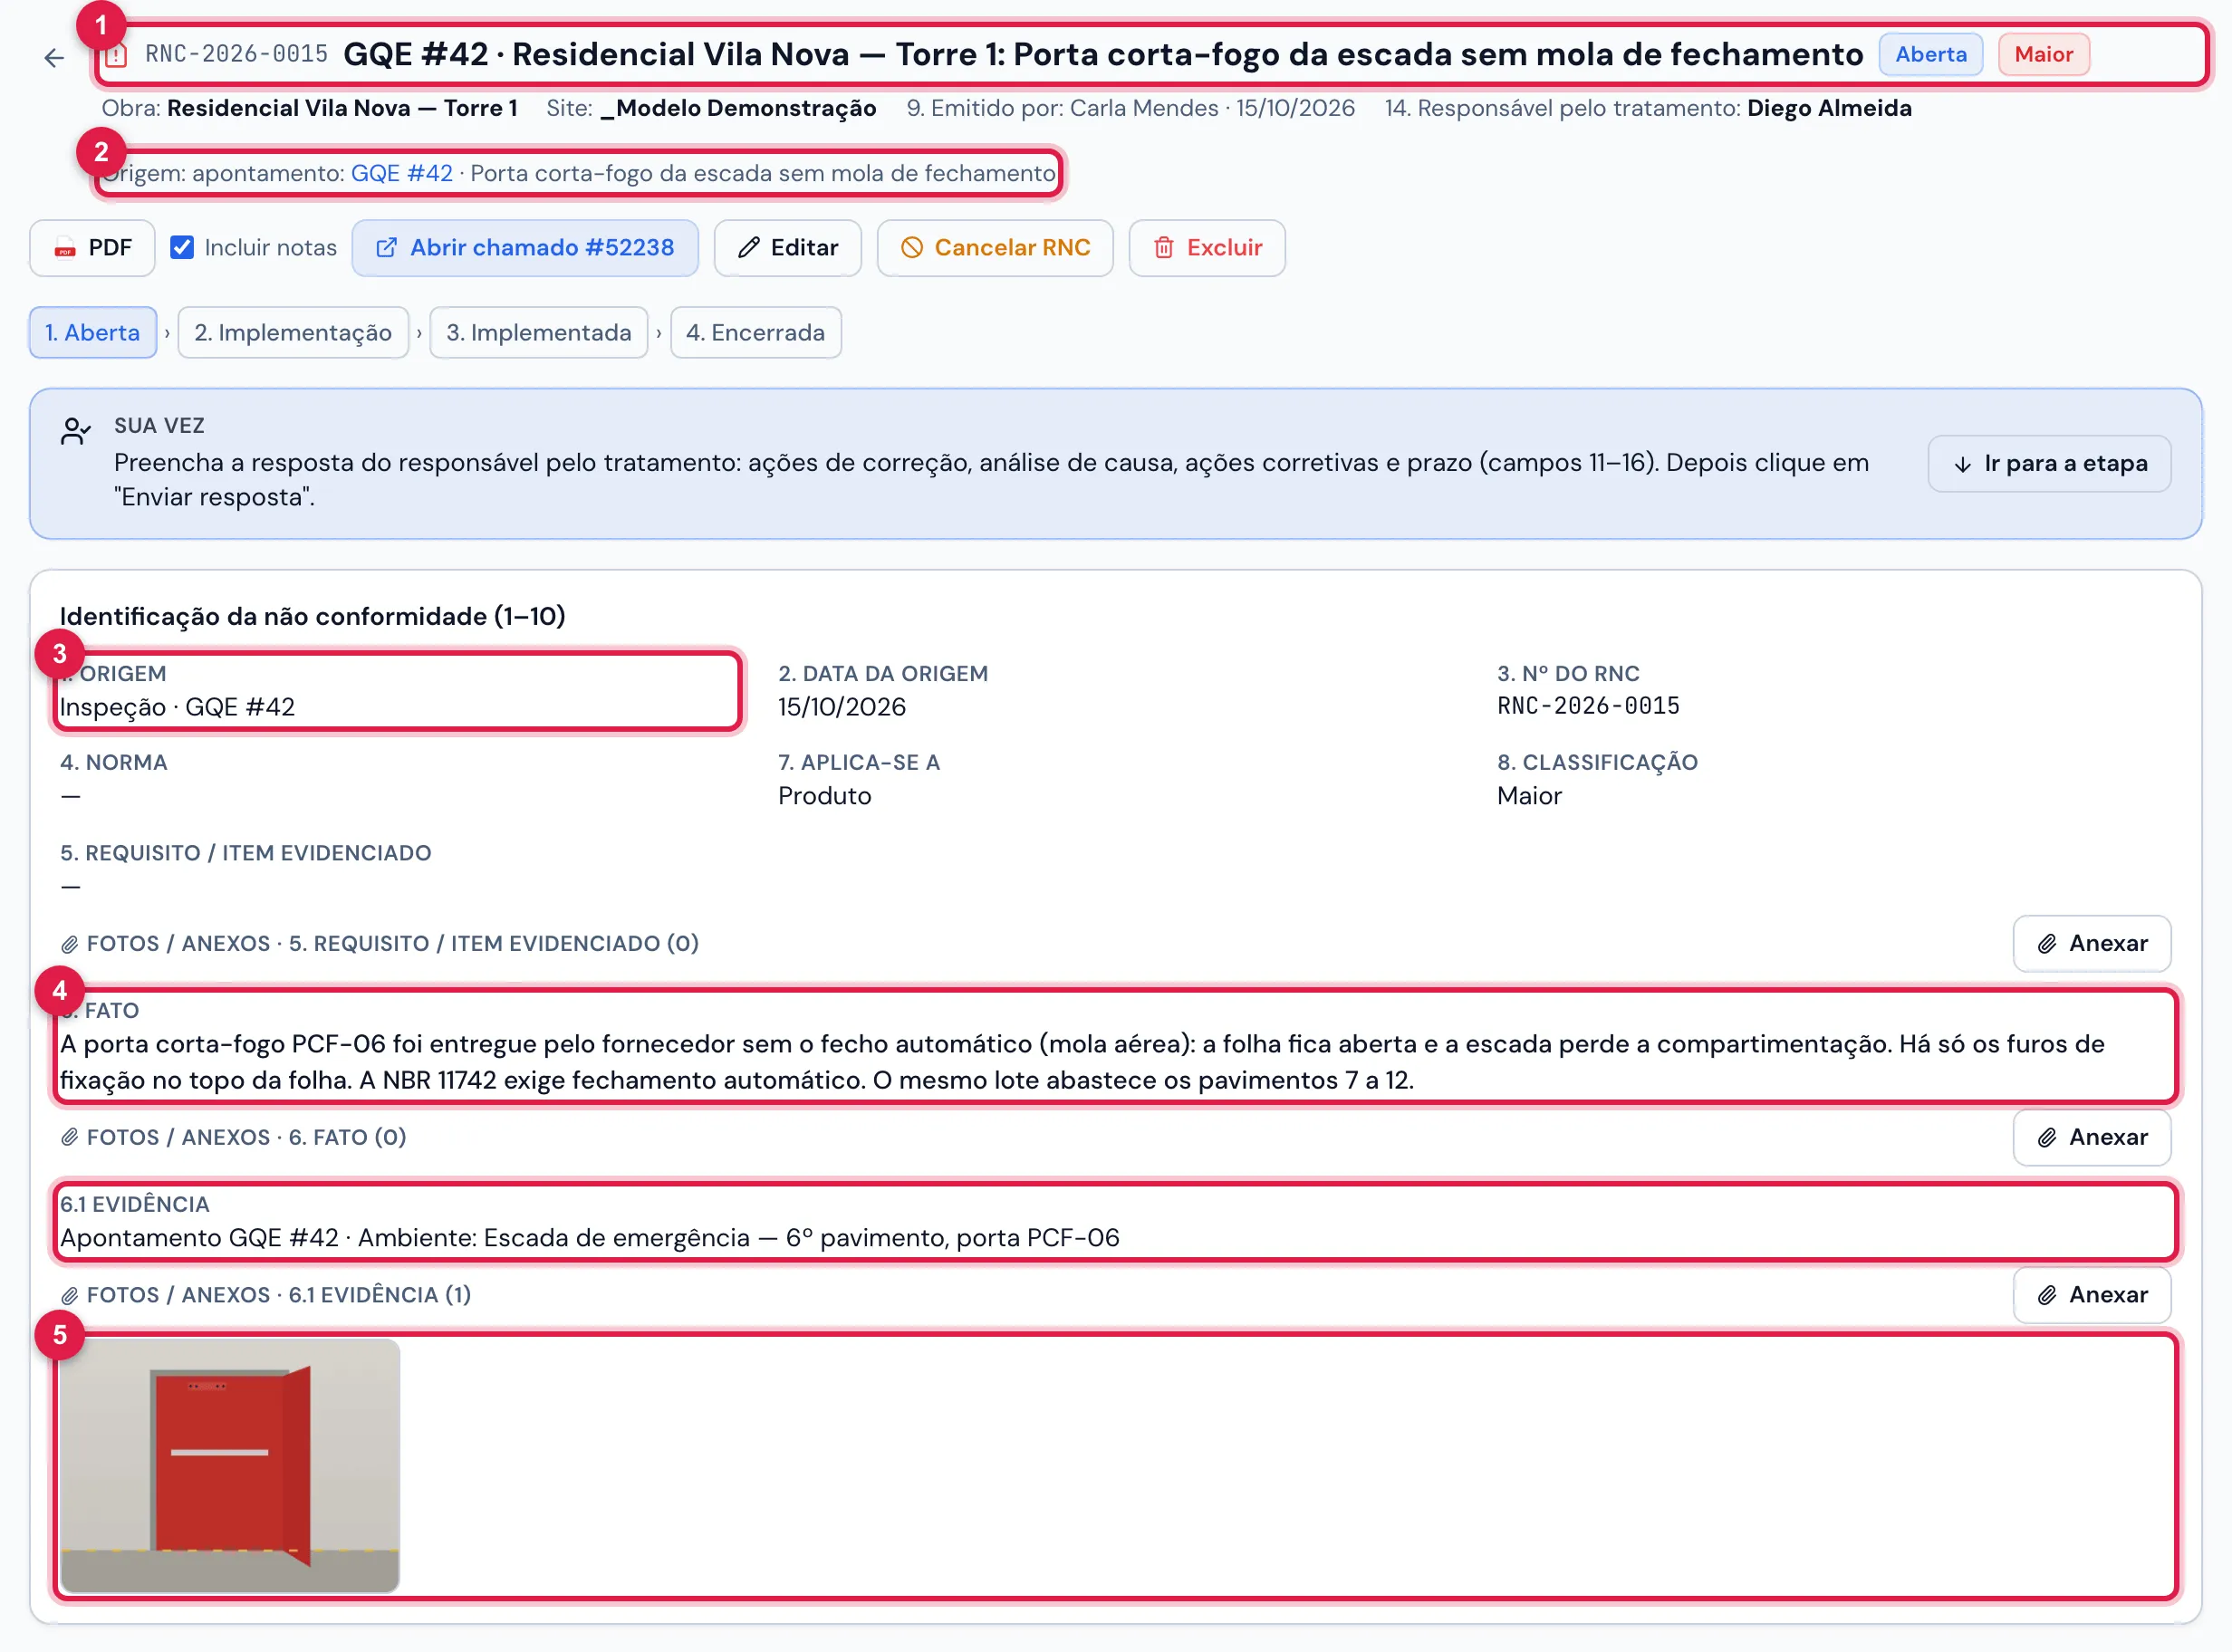
Task: Open chamado #52238 in external link
Action: 525,248
